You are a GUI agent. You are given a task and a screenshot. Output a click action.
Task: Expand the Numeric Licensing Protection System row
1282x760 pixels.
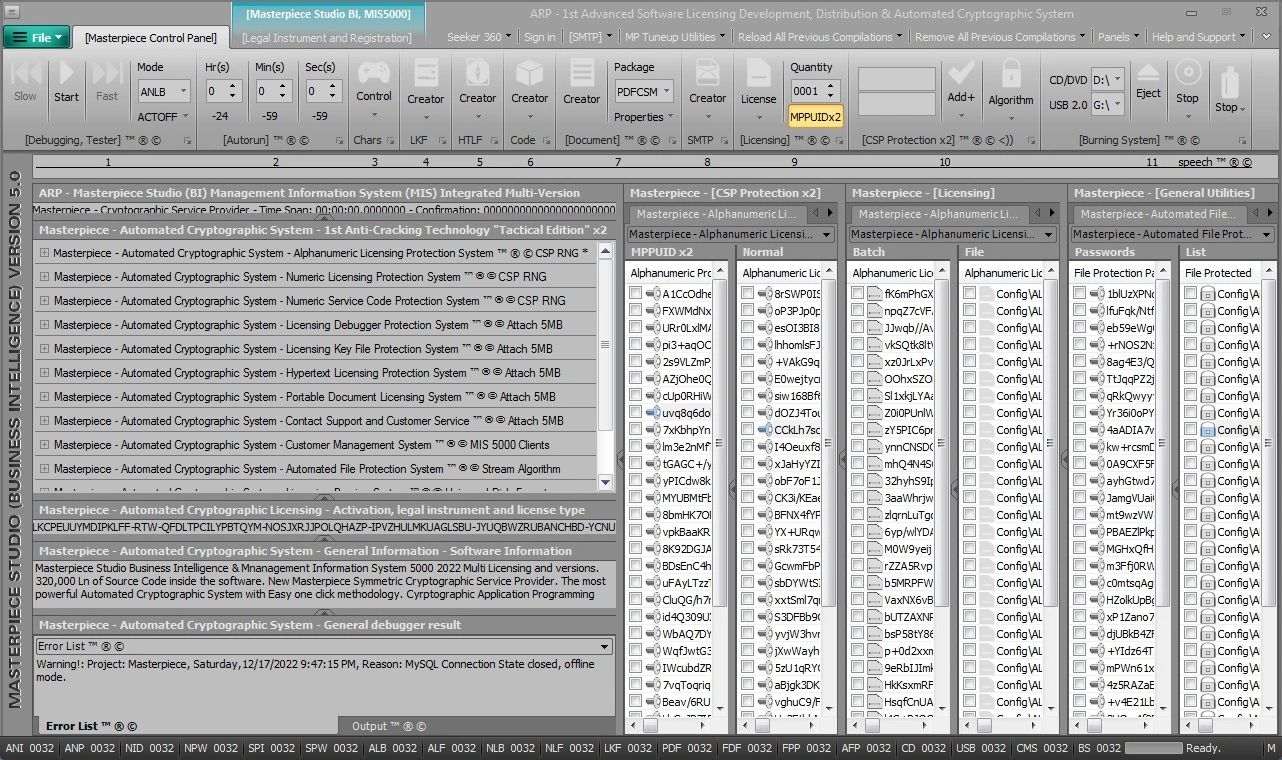click(45, 277)
